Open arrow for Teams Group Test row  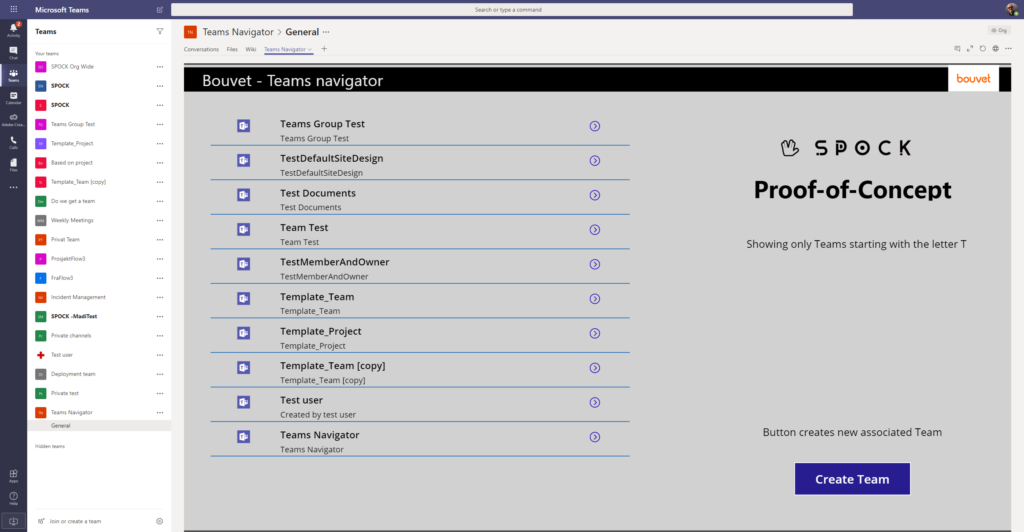[x=594, y=126]
